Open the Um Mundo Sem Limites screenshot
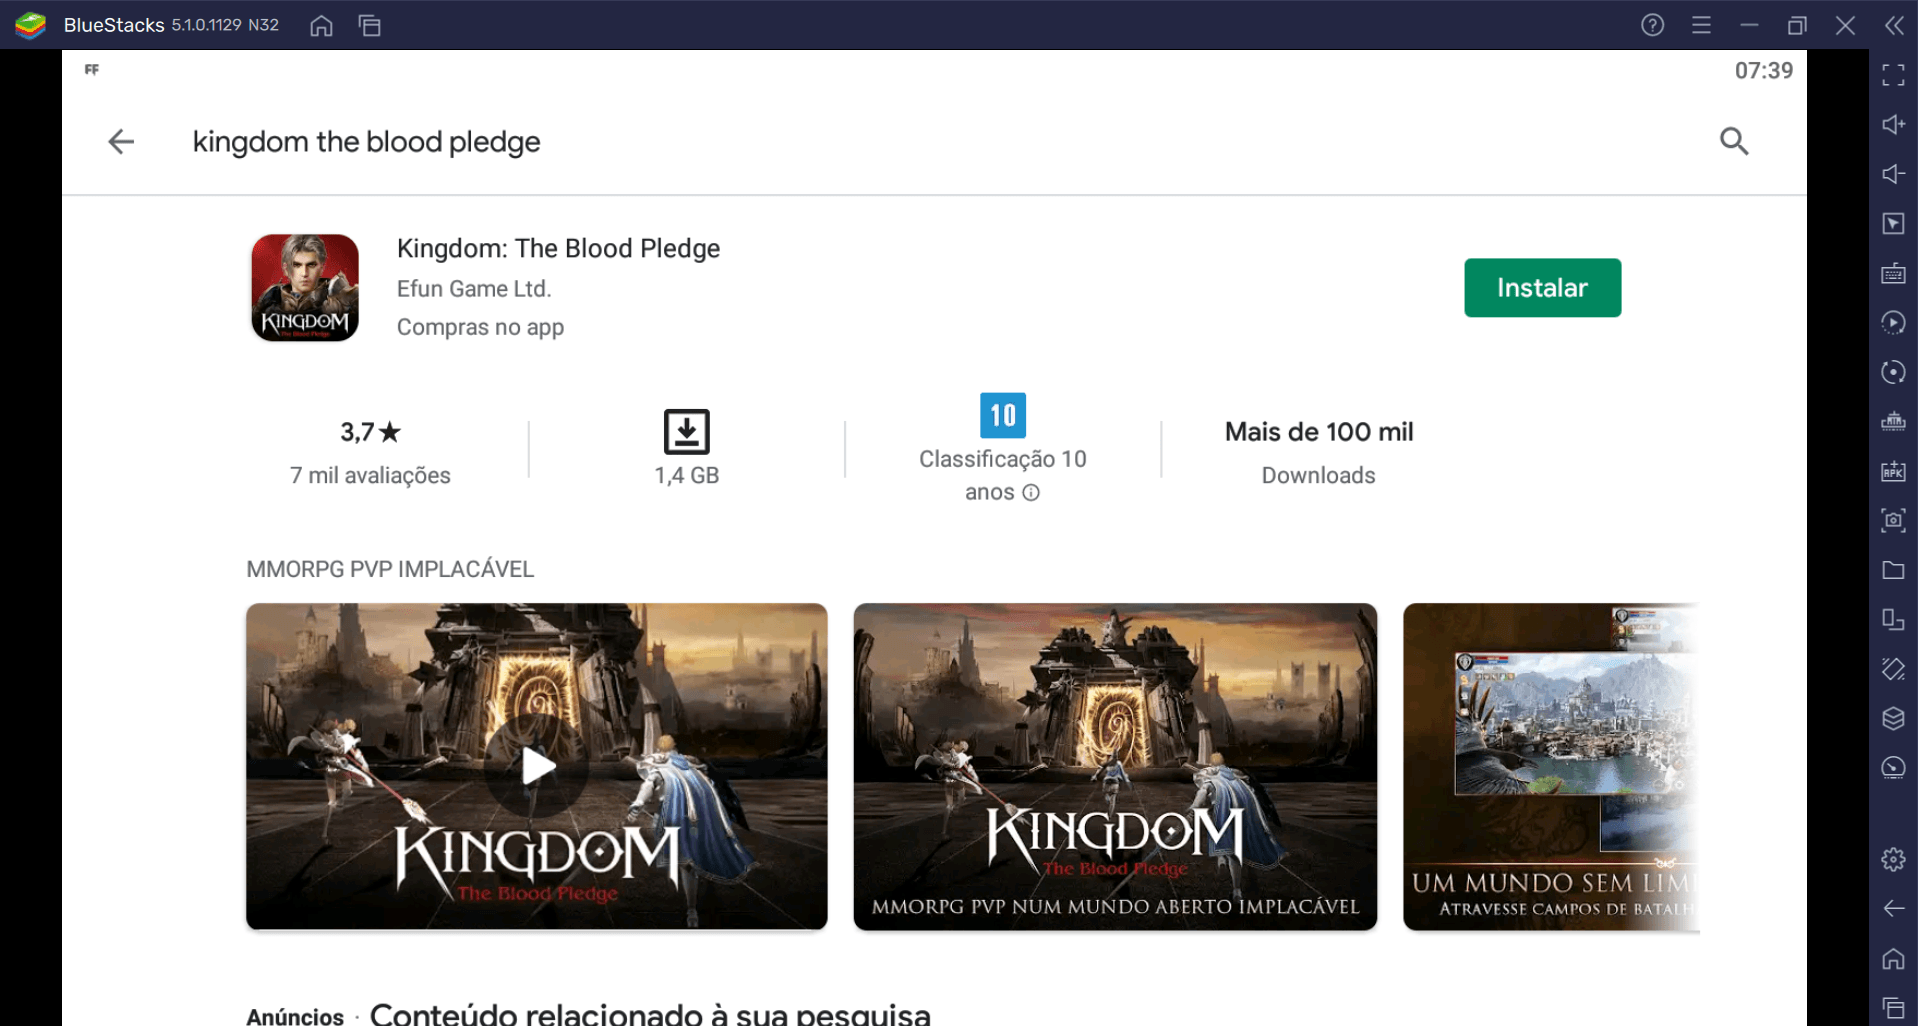Image resolution: width=1918 pixels, height=1026 pixels. click(x=1551, y=766)
